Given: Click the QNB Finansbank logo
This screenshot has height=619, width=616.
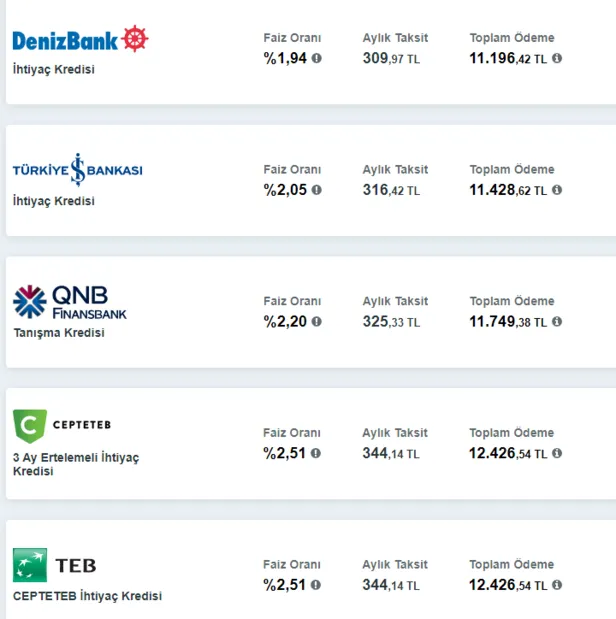Looking at the screenshot, I should coord(70,302).
